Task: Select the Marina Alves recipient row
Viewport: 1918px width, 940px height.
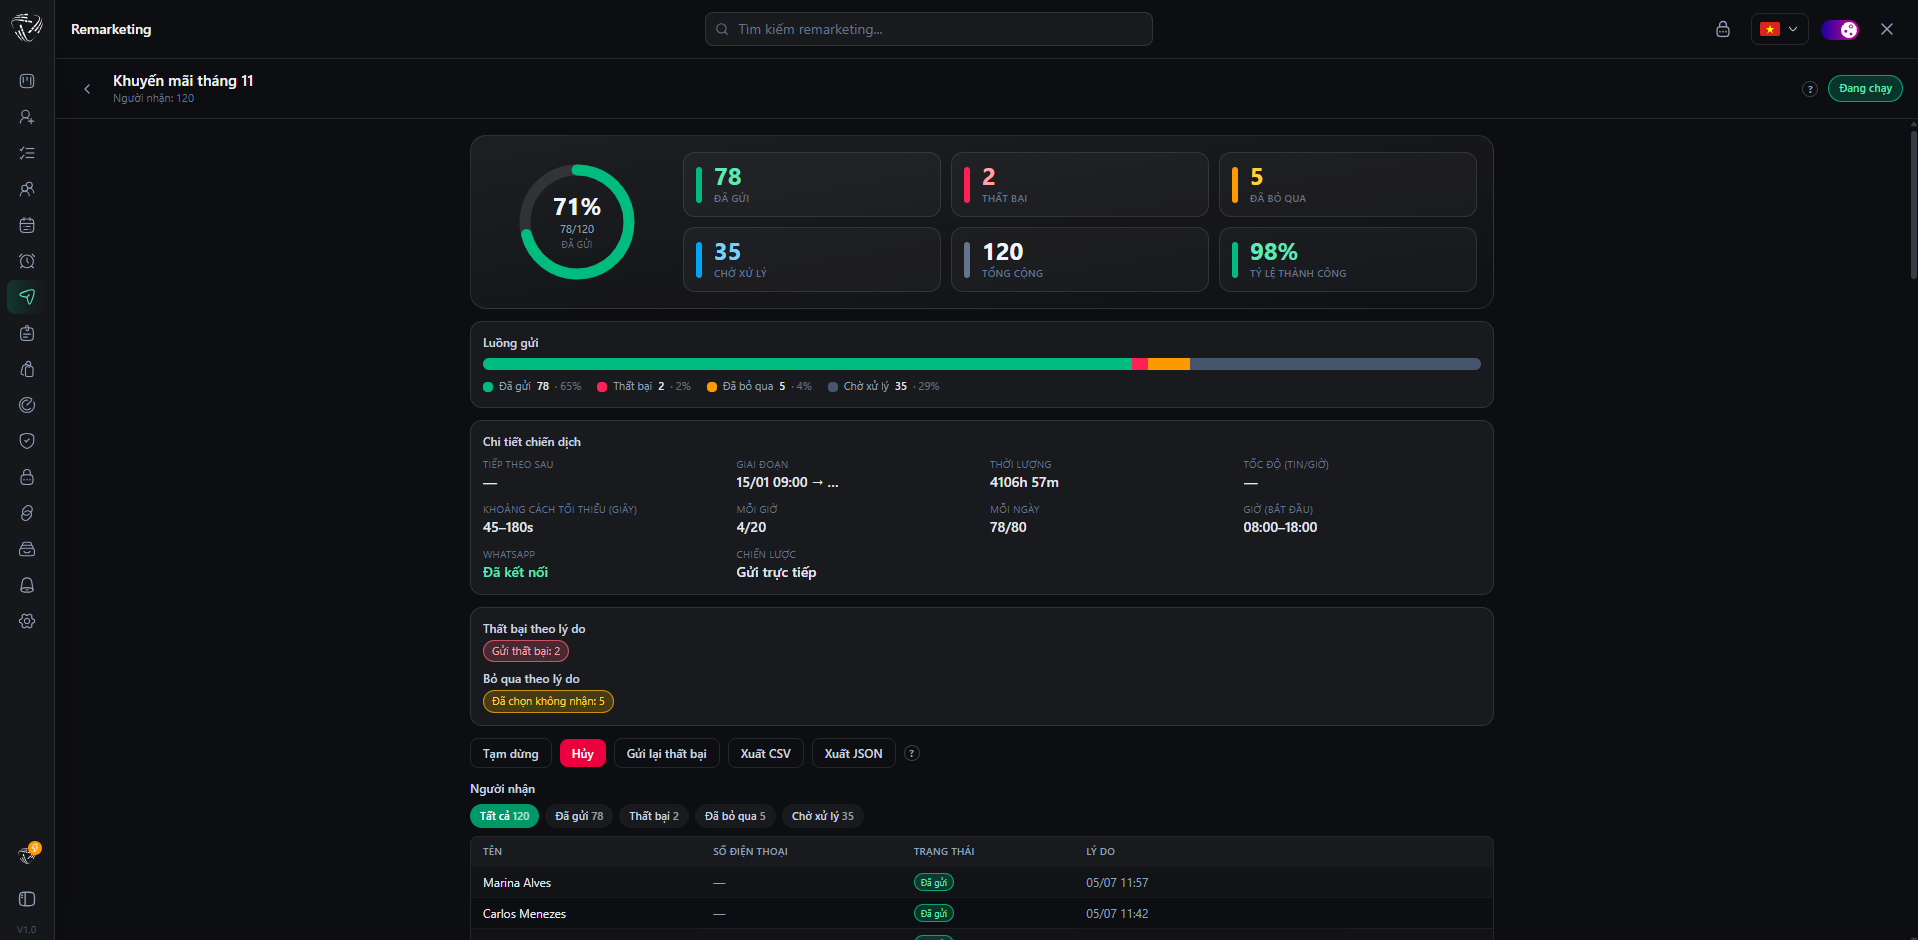Action: pos(981,882)
